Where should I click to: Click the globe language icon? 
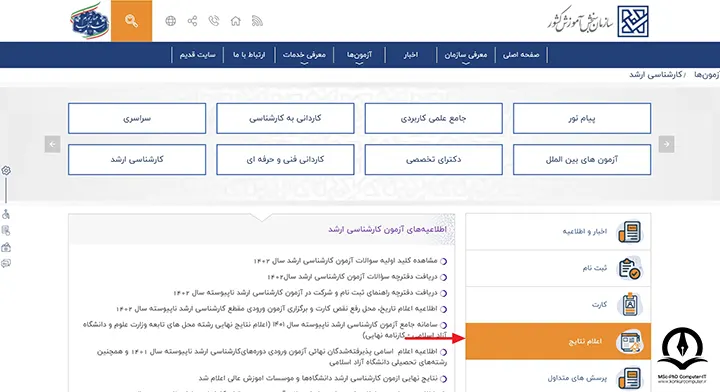click(x=170, y=21)
